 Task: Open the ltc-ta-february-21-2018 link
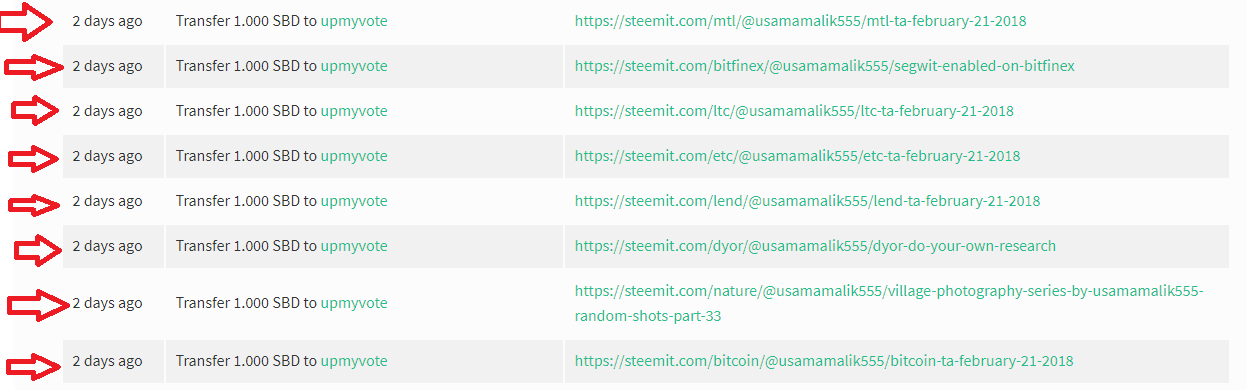coord(794,111)
